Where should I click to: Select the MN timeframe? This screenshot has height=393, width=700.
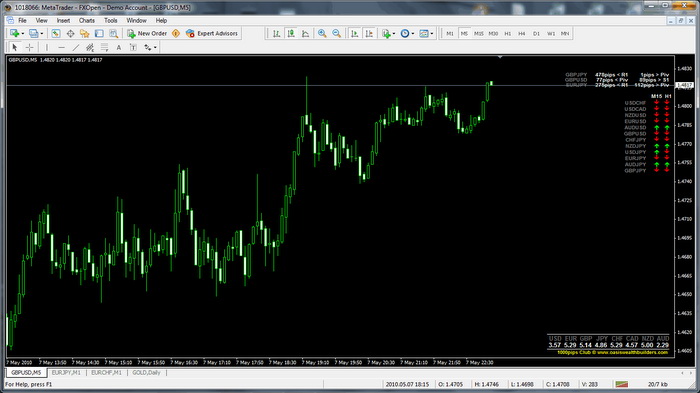pos(565,33)
